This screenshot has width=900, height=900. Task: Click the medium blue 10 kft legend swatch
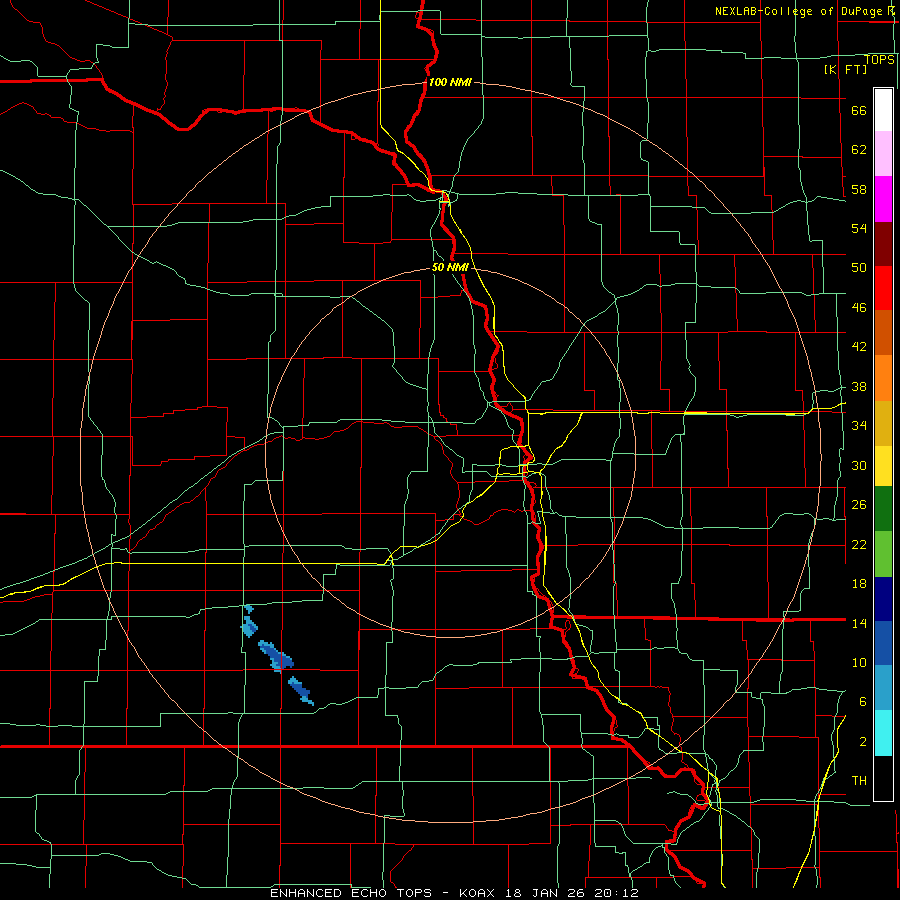[x=883, y=643]
